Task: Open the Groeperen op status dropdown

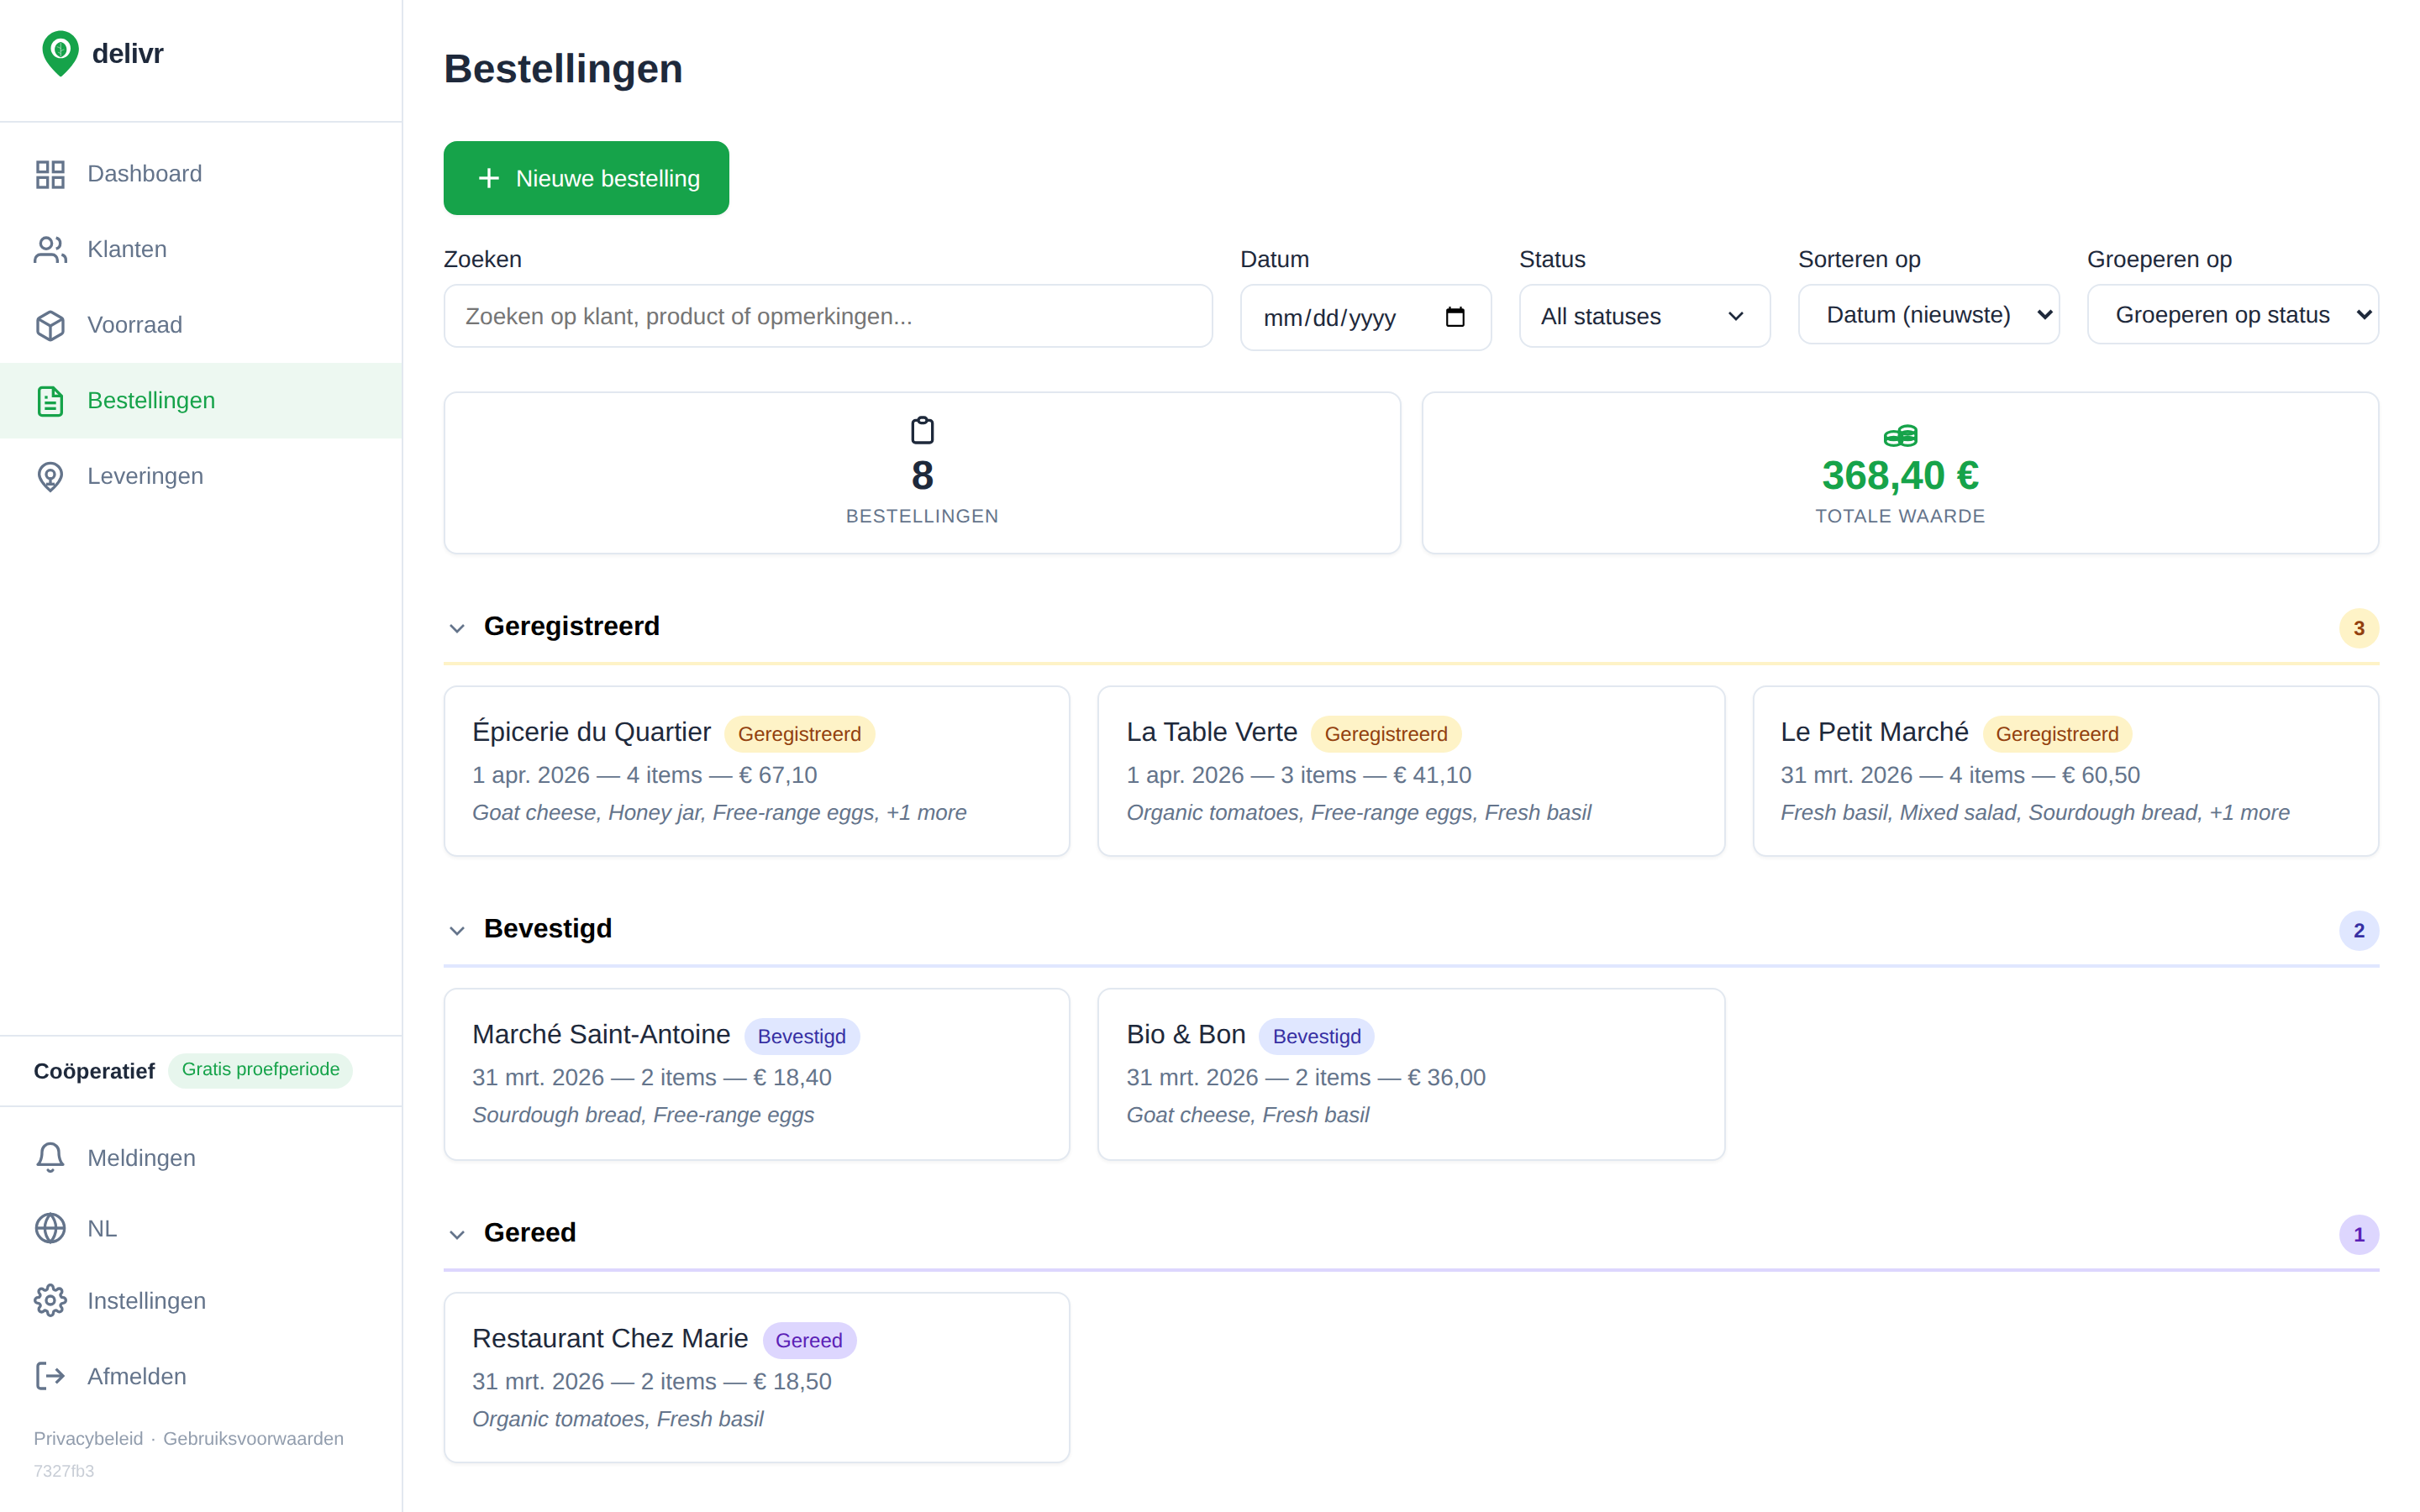Action: point(2232,315)
